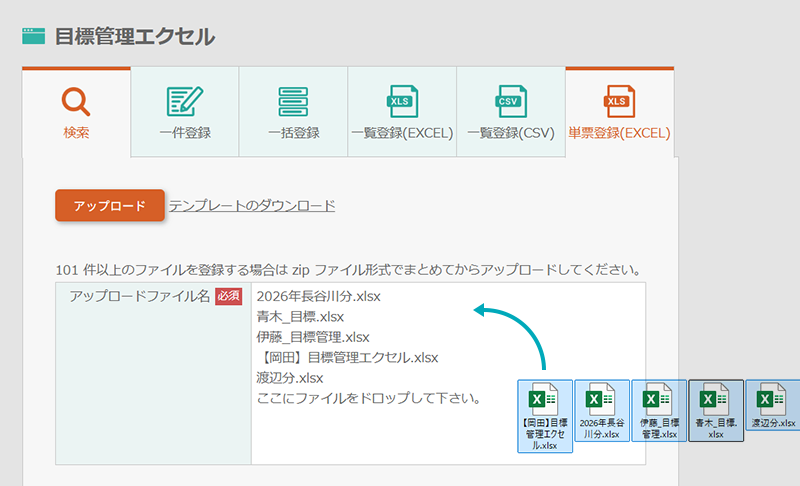The width and height of the screenshot is (800, 486).
Task: Select the 2026年長谷川分.xlsx desktop file icon
Action: pyautogui.click(x=602, y=411)
